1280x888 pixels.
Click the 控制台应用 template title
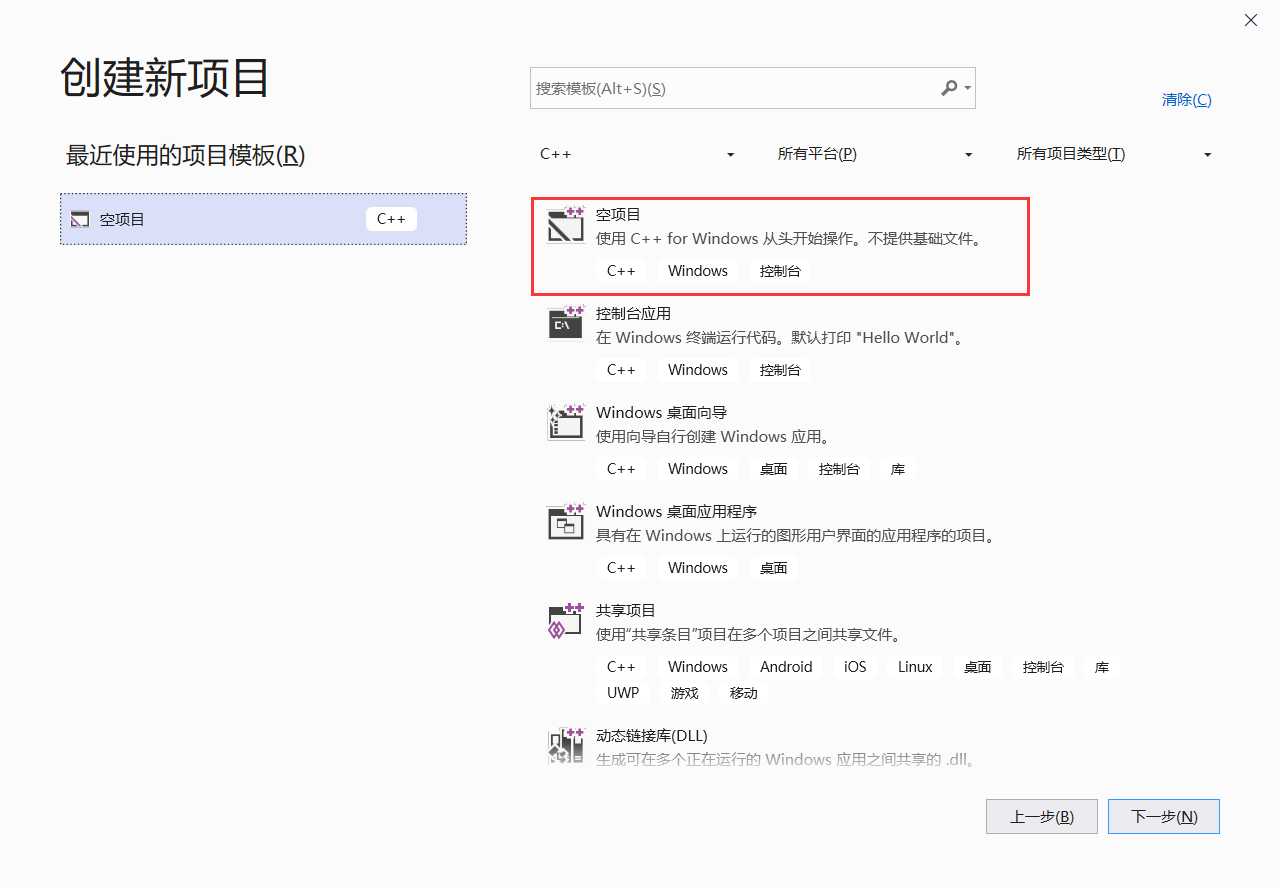[633, 314]
